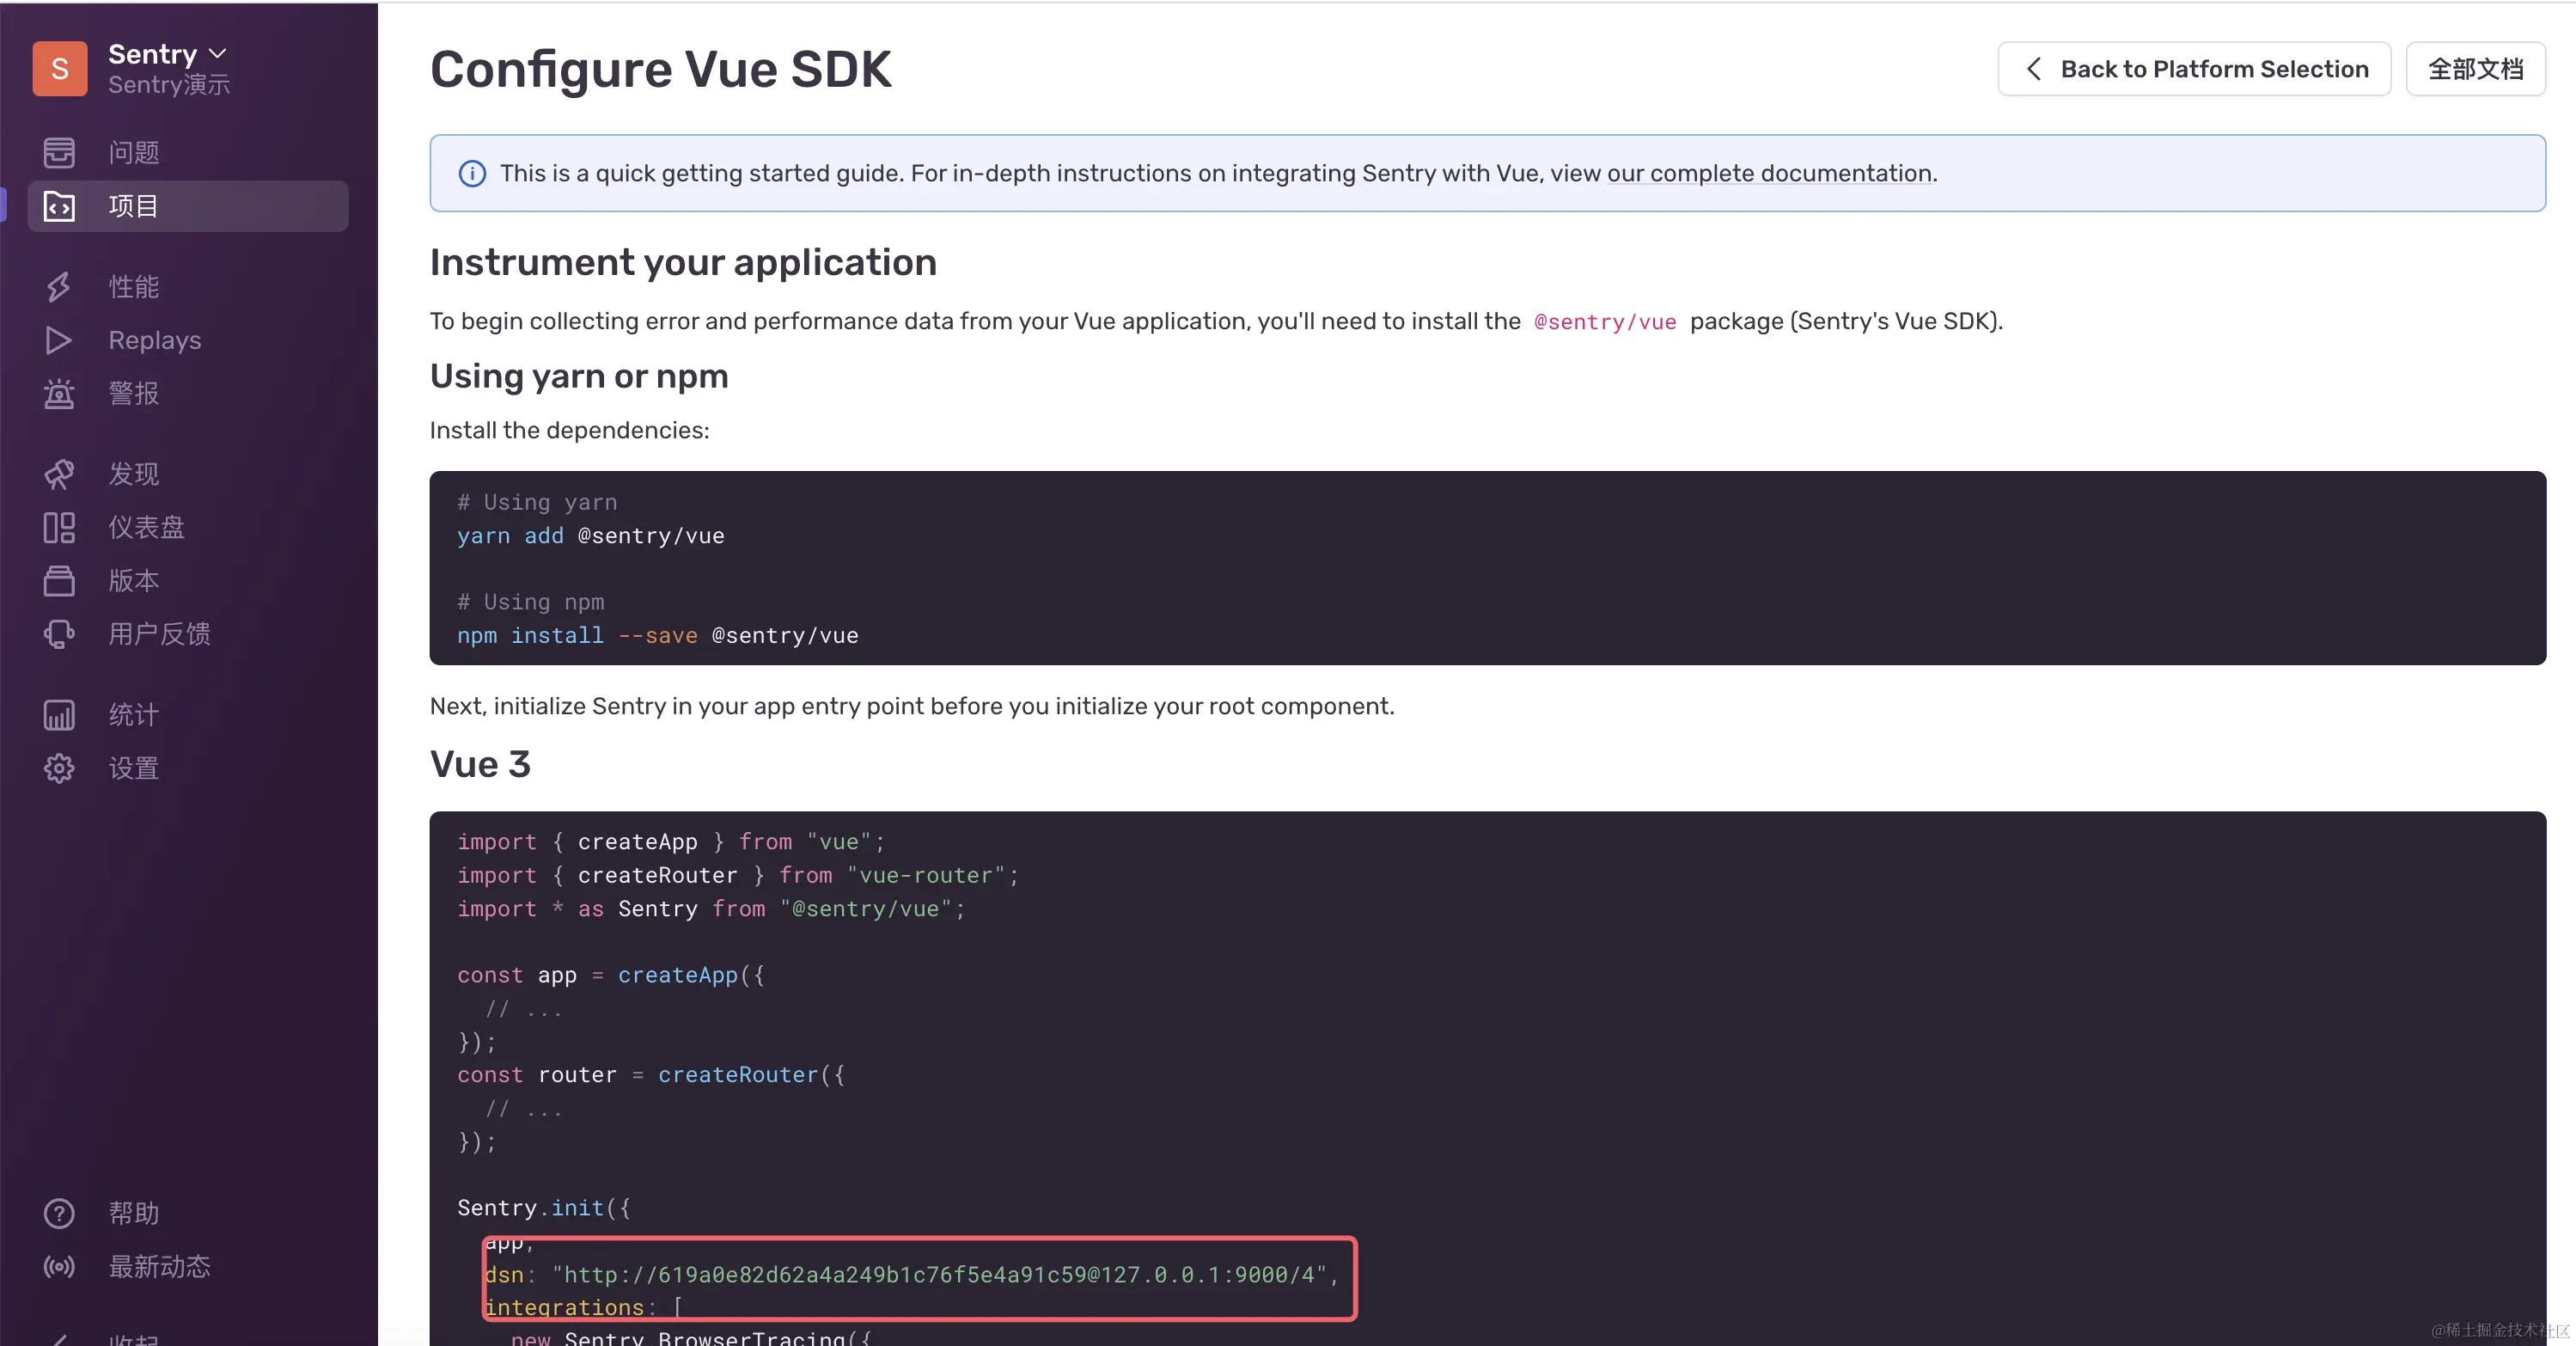Open Settings (设置) gear icon
The width and height of the screenshot is (2576, 1346).
tap(59, 768)
